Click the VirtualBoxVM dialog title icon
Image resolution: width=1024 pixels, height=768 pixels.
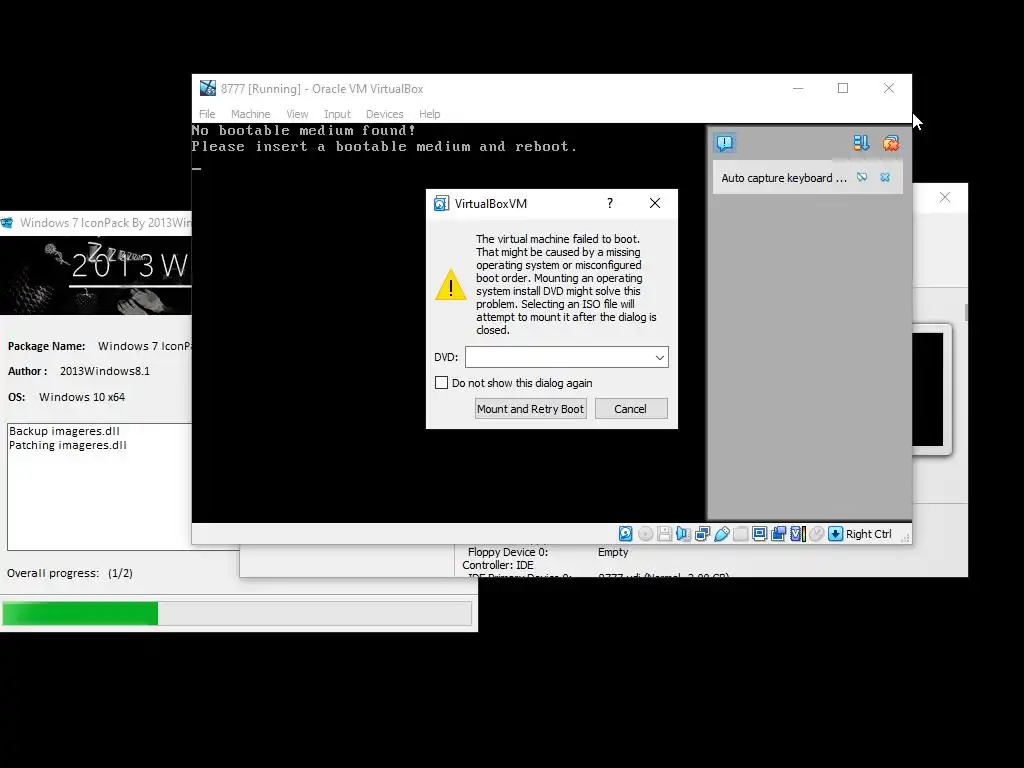441,204
